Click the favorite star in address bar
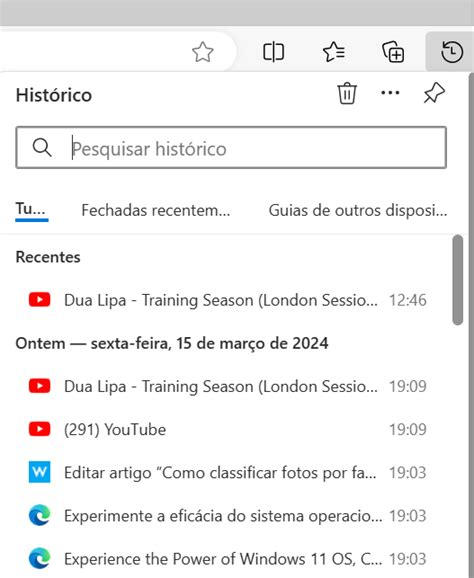The image size is (474, 578). 203,52
